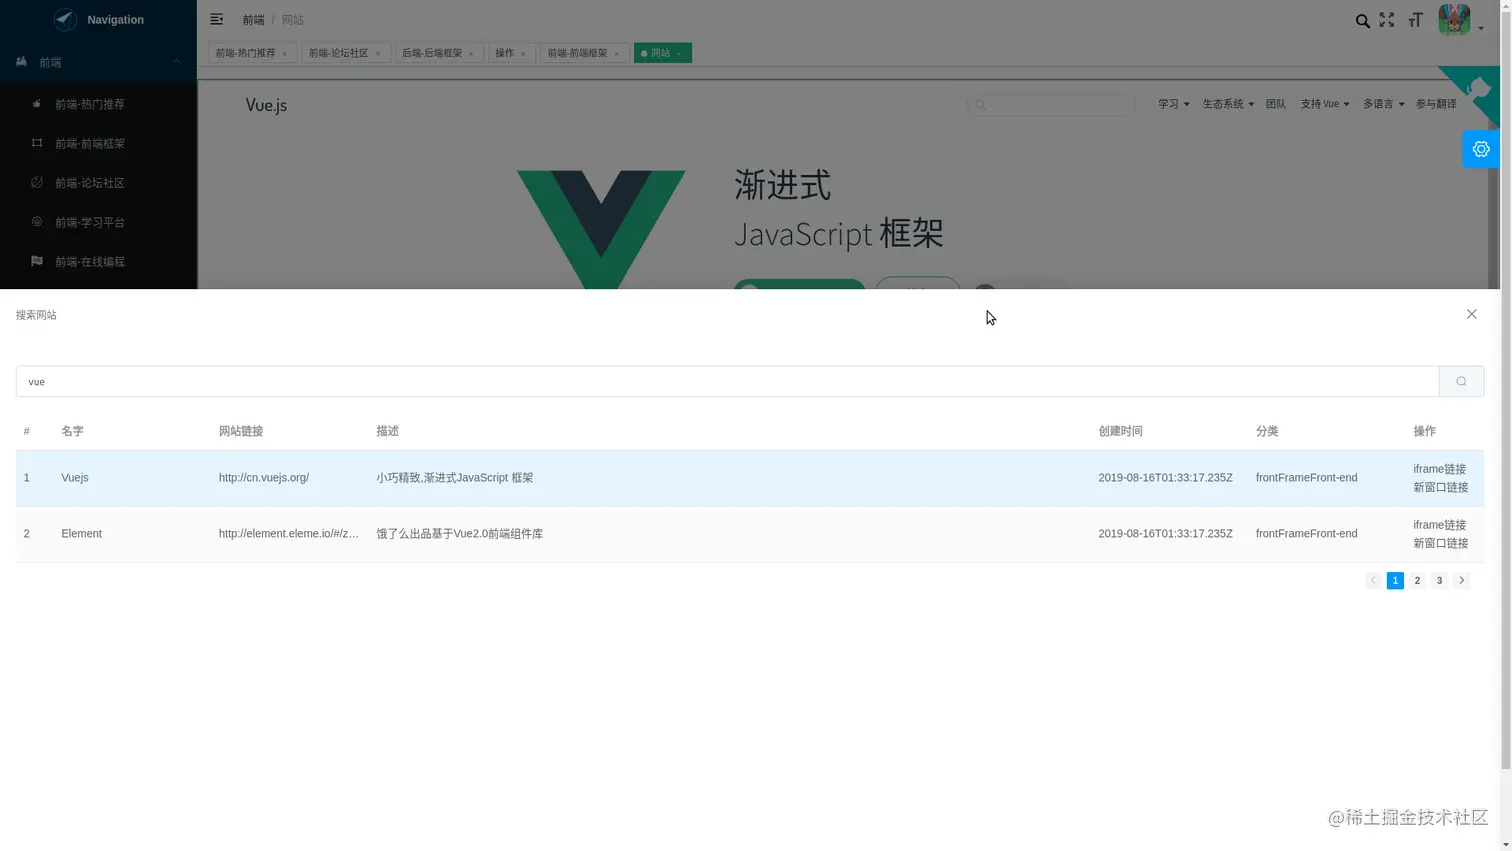Viewport: 1512px width, 851px height.
Task: Click the search button beside the vue input
Action: (x=1461, y=381)
